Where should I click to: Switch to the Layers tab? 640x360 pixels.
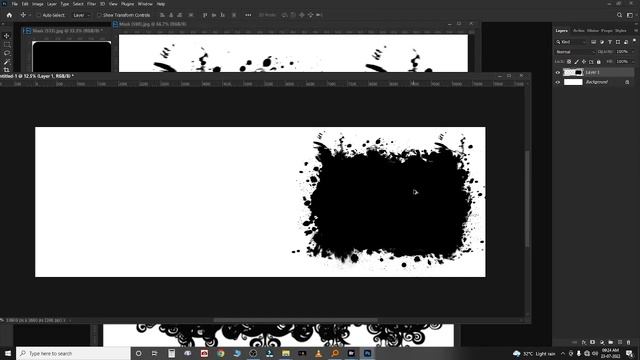pyautogui.click(x=562, y=31)
